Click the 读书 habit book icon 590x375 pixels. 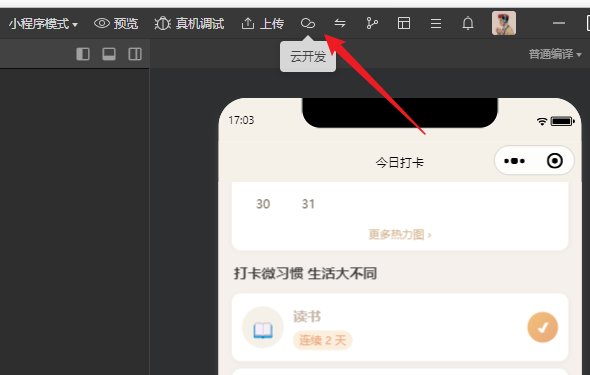coord(263,328)
